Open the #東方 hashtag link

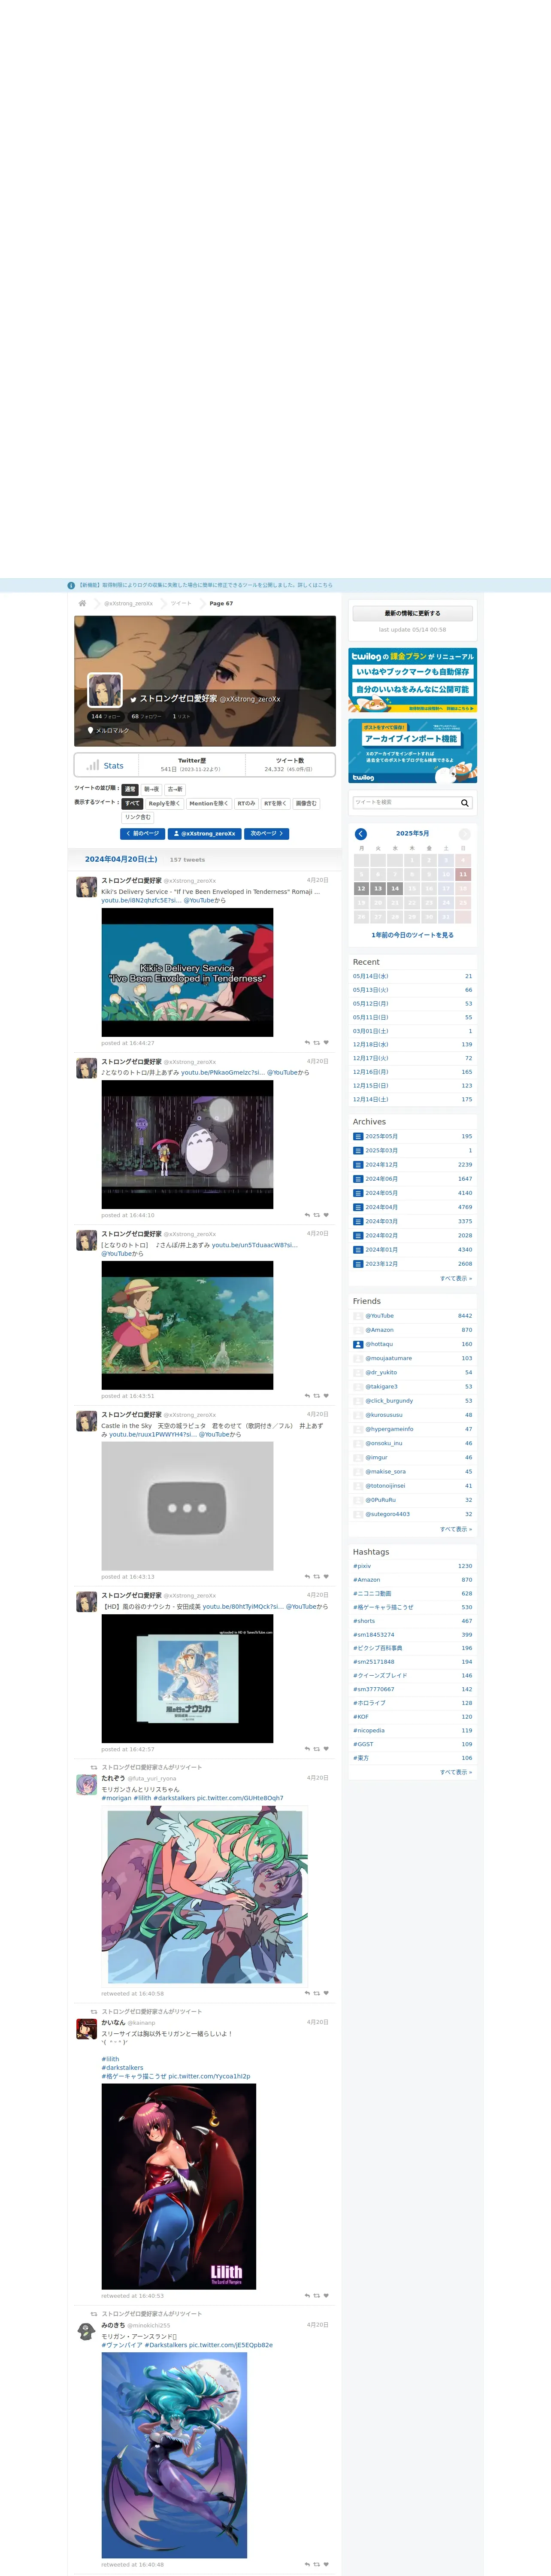(x=361, y=1758)
